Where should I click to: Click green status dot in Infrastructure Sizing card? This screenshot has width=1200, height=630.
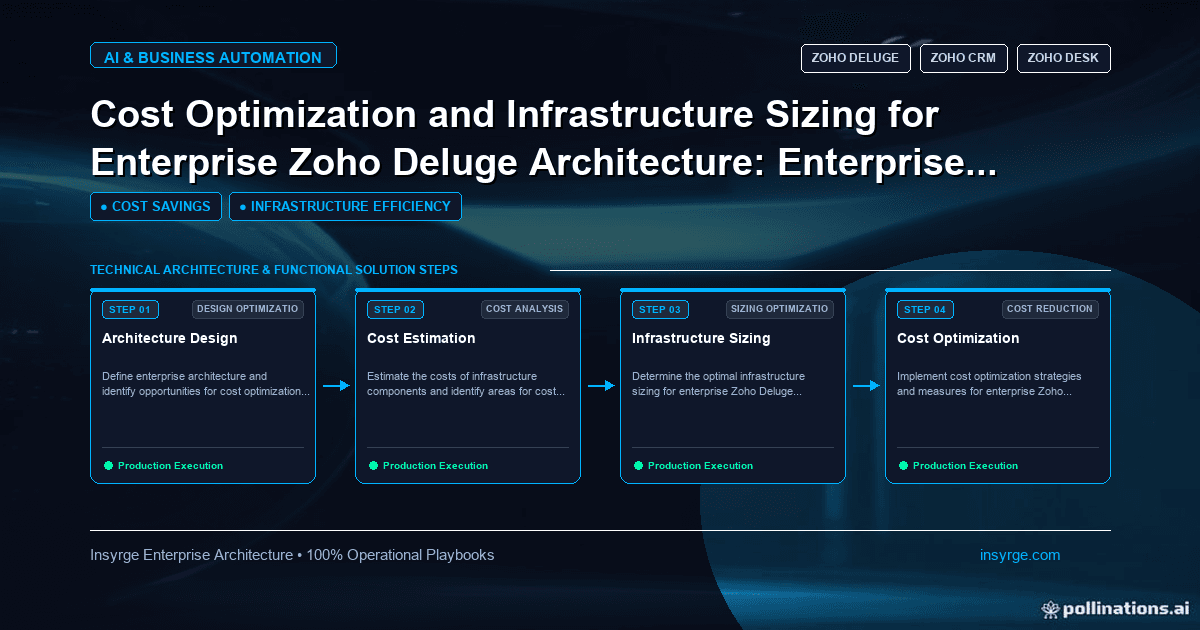tap(638, 465)
